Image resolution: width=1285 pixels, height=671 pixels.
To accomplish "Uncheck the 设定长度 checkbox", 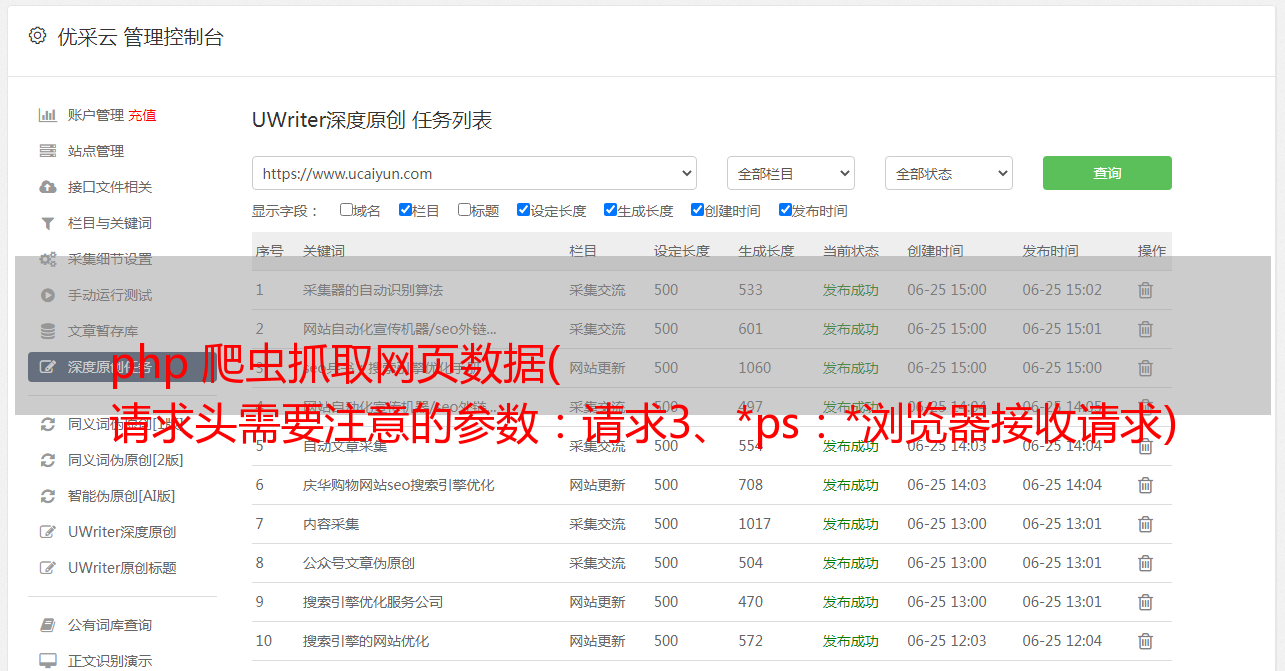I will 523,210.
